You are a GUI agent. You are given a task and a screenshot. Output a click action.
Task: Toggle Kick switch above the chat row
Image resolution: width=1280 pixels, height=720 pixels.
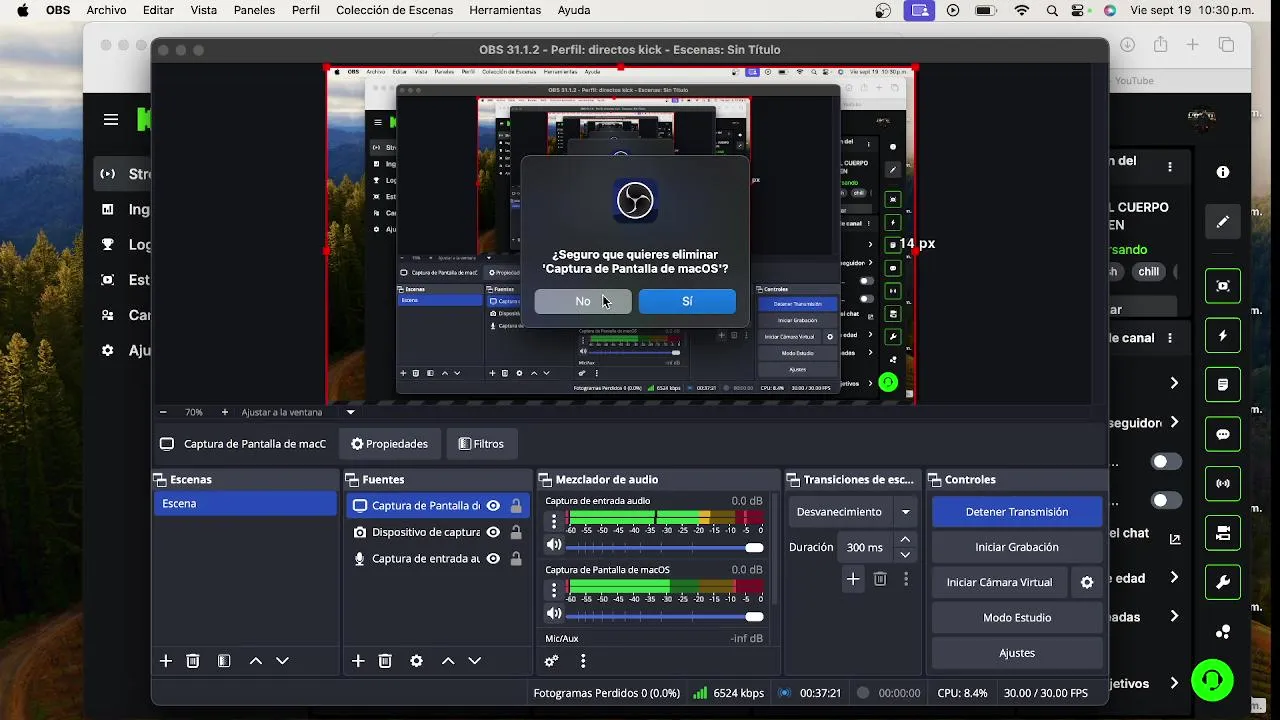coord(1166,500)
